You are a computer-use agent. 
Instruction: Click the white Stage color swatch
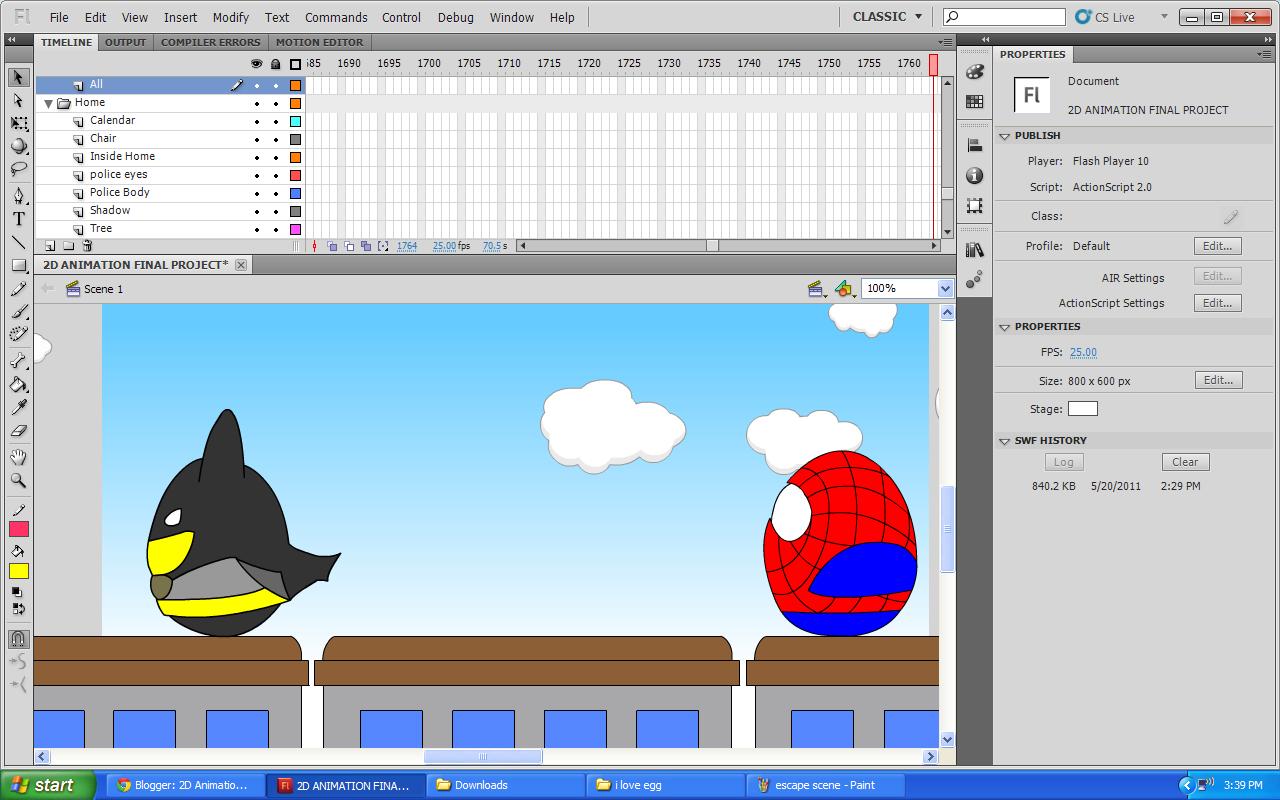pos(1082,409)
